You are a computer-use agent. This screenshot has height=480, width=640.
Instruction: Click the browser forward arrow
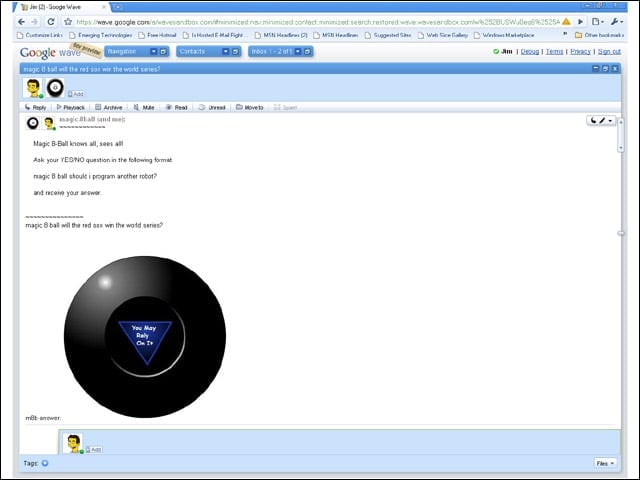(x=35, y=22)
